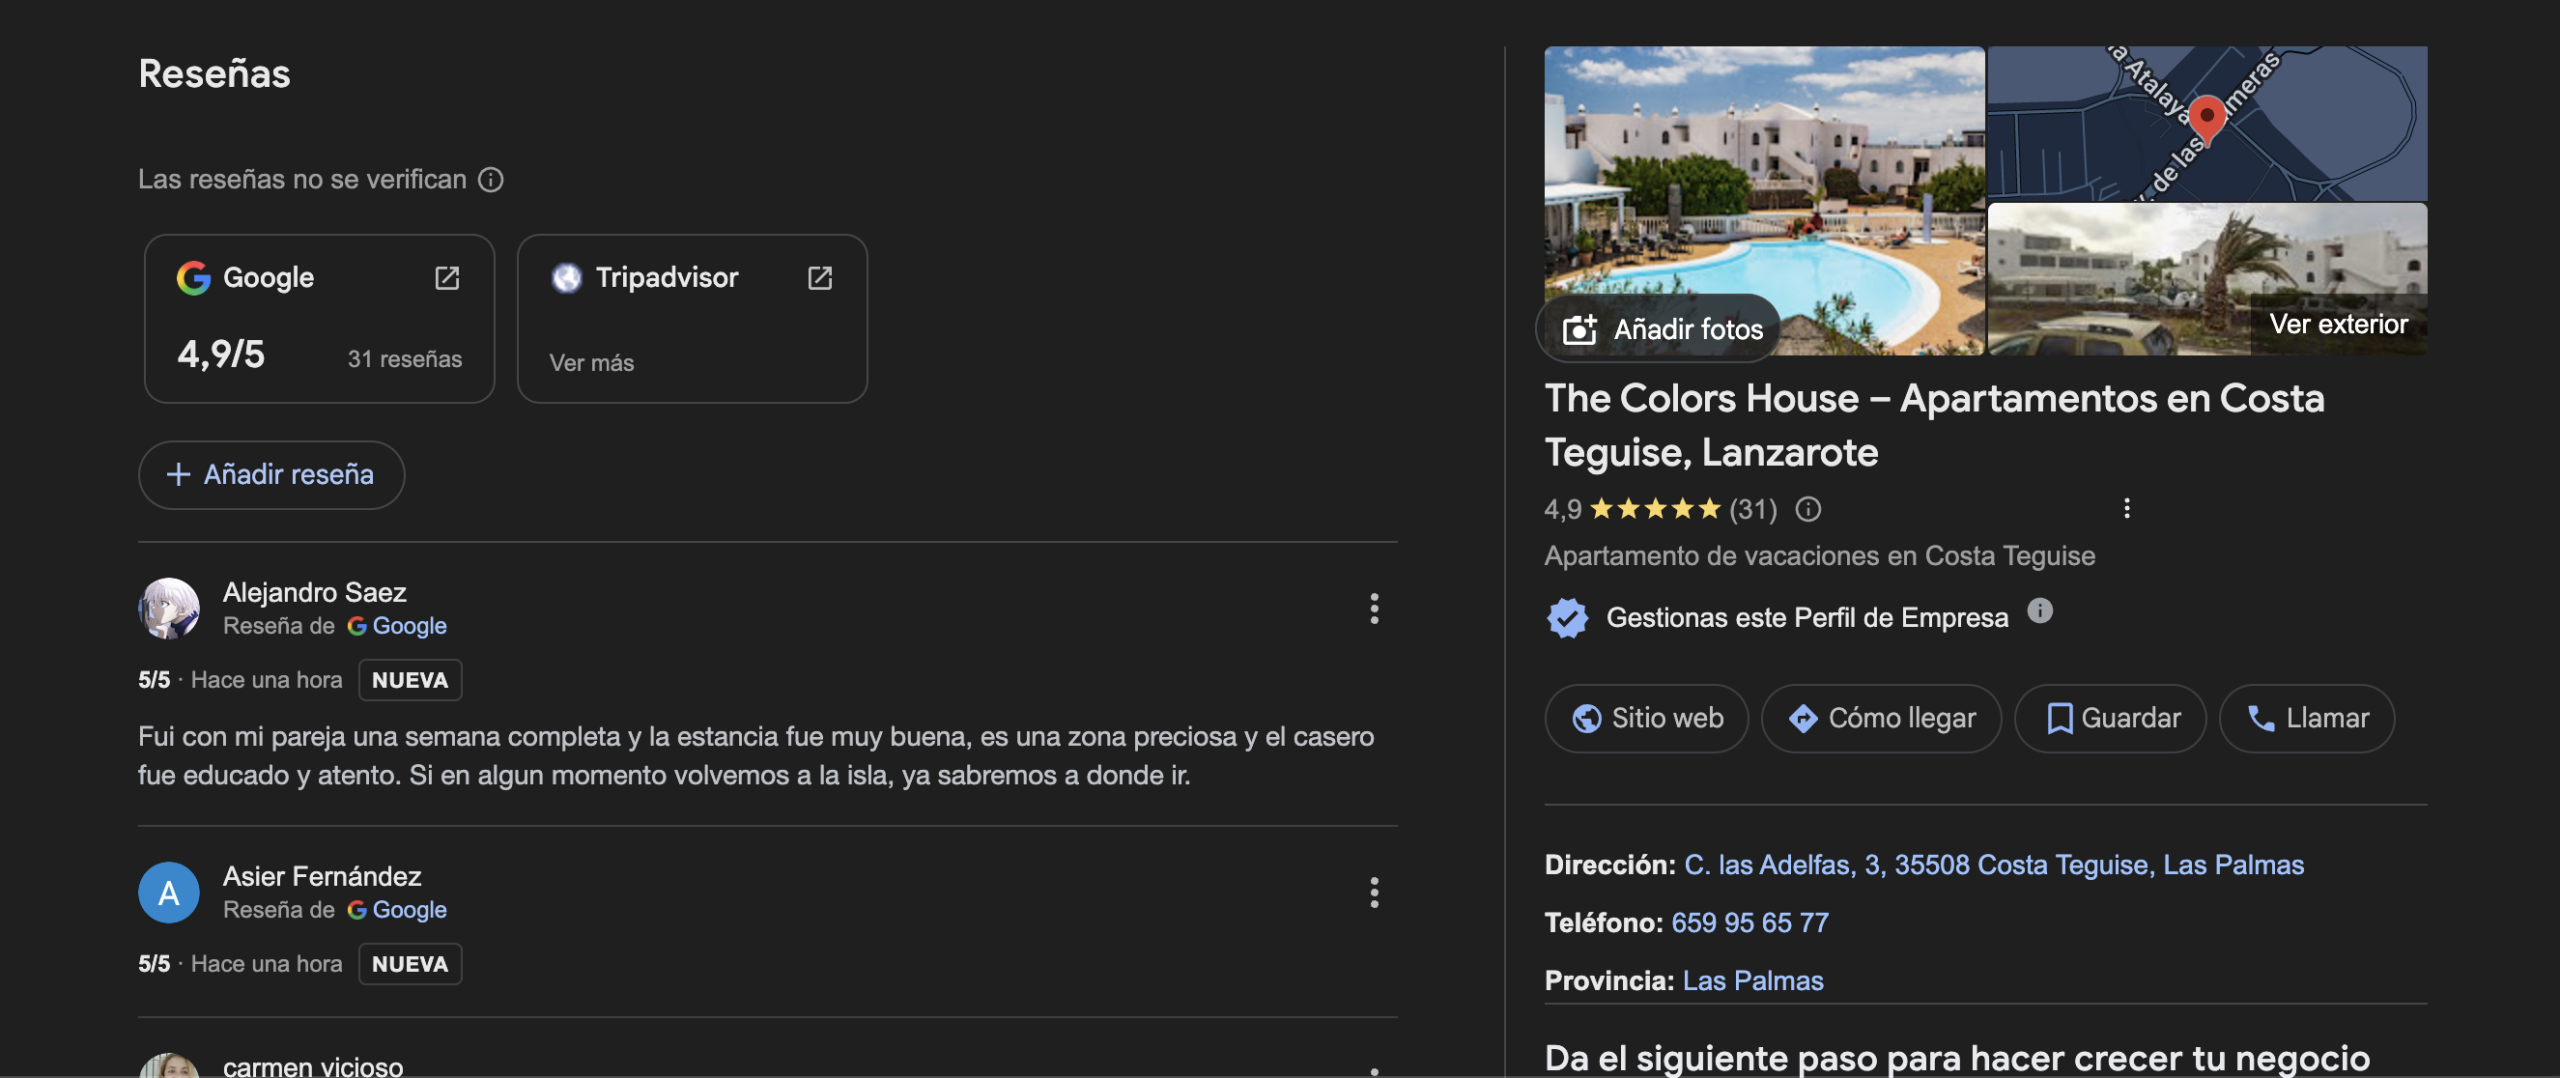
Task: Click the Añadir reseña button
Action: pyautogui.click(x=270, y=475)
